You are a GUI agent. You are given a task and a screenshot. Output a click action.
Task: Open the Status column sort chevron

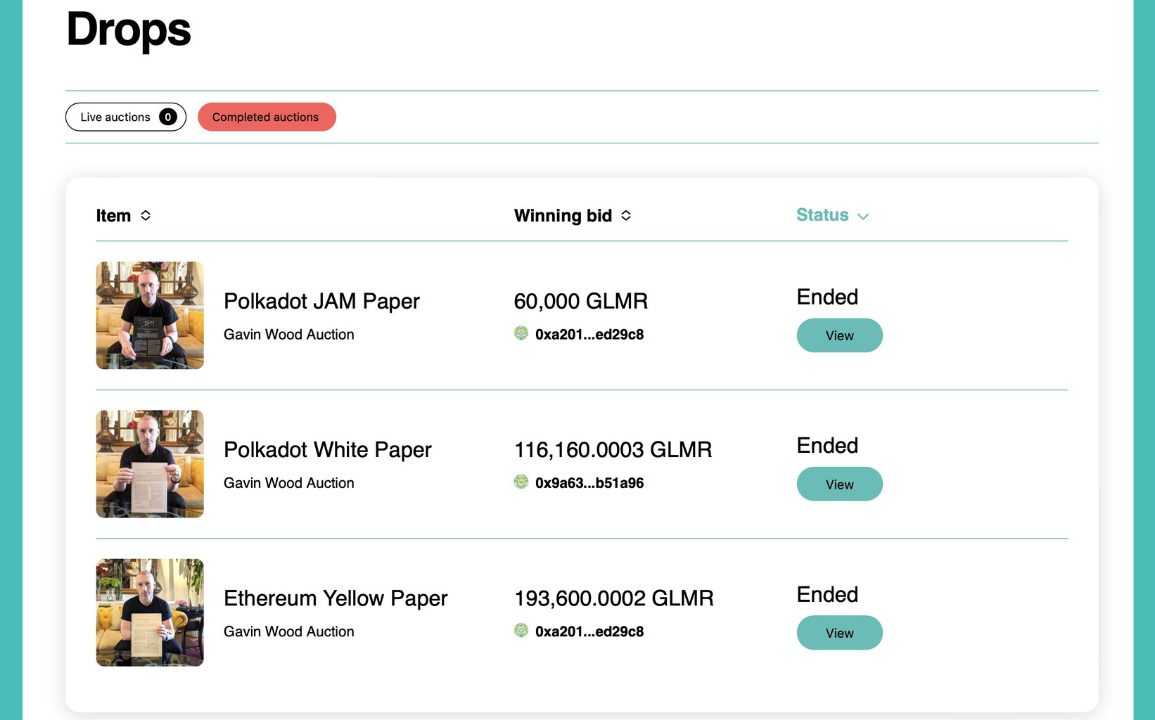click(x=863, y=216)
